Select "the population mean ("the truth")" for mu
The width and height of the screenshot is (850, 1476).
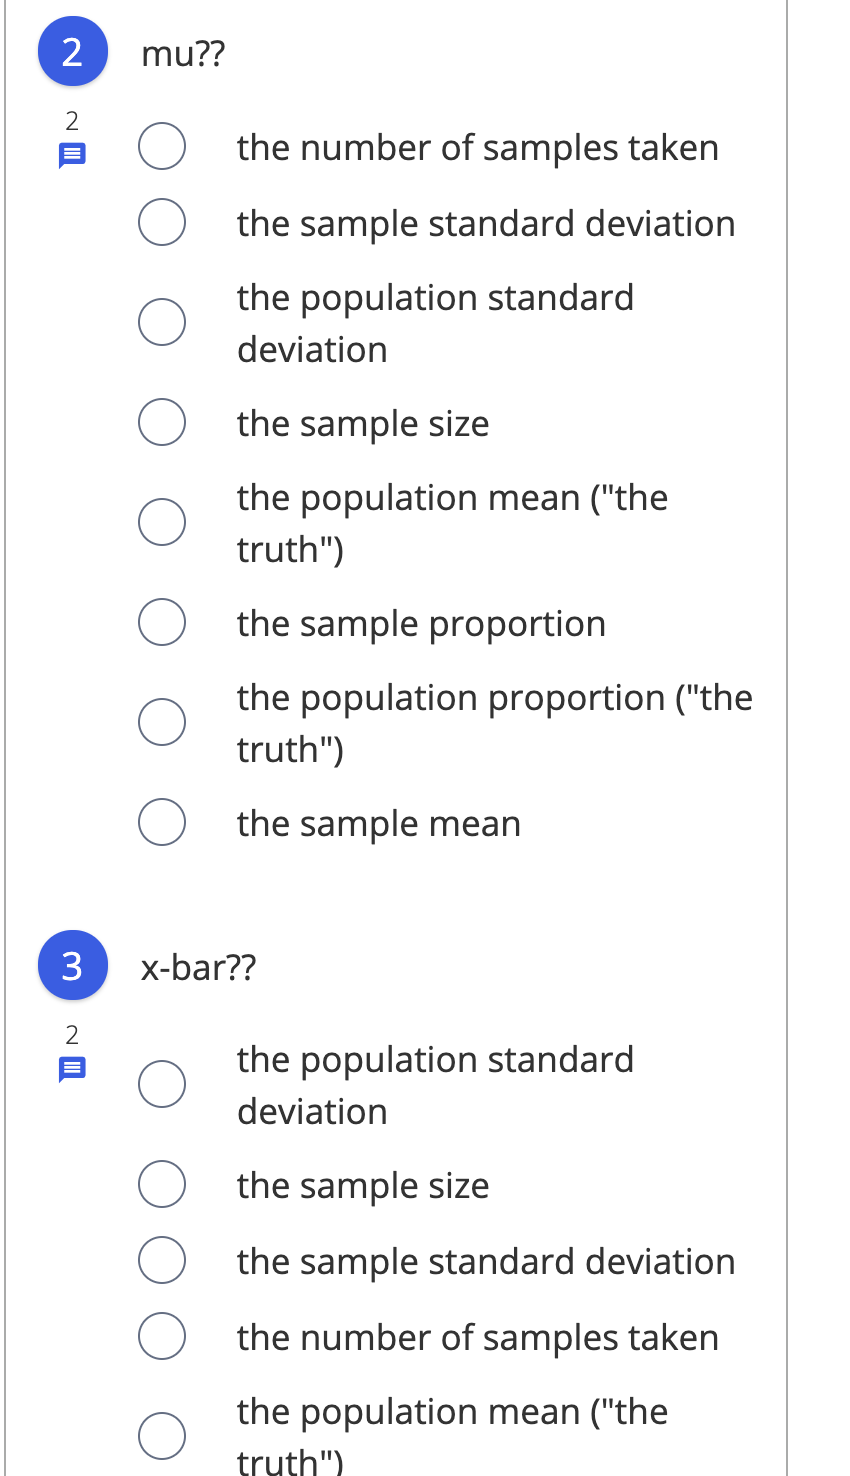(x=162, y=521)
